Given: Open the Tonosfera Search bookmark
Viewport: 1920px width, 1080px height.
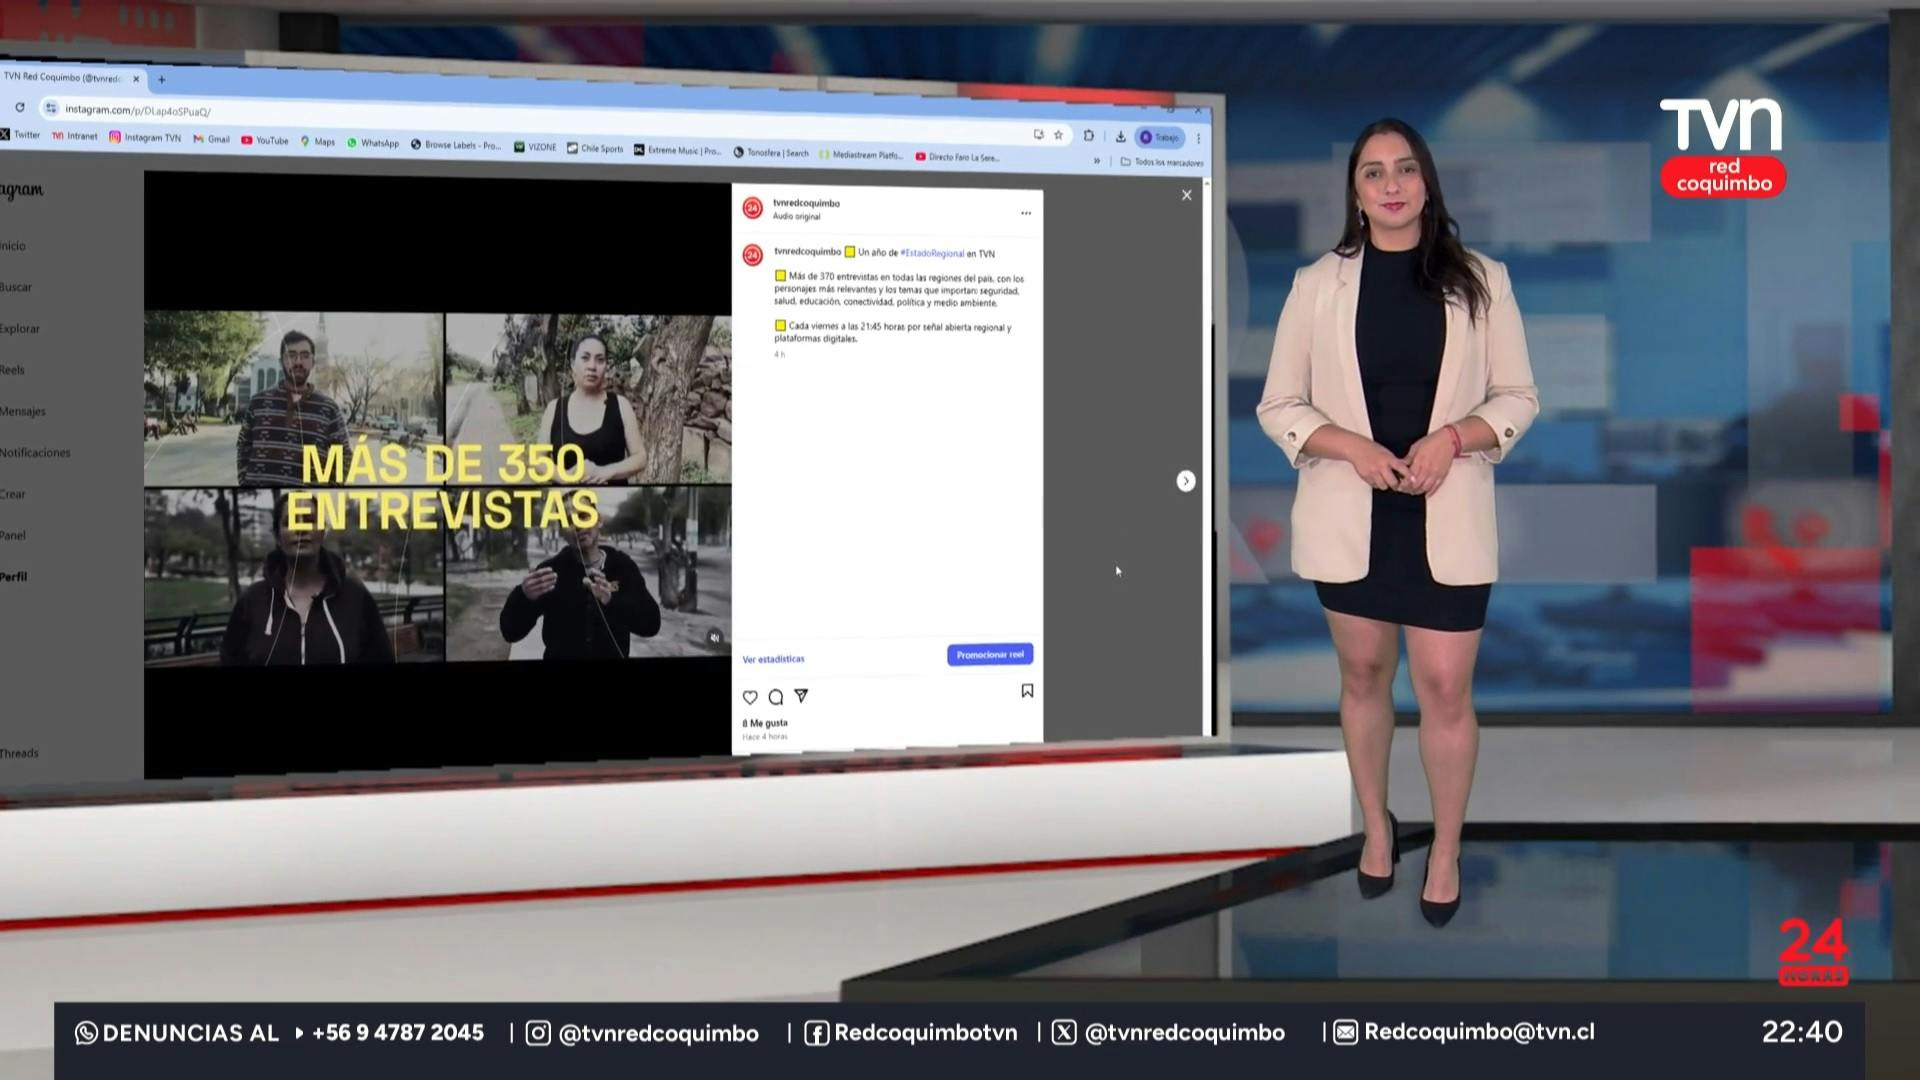Looking at the screenshot, I should pos(771,153).
